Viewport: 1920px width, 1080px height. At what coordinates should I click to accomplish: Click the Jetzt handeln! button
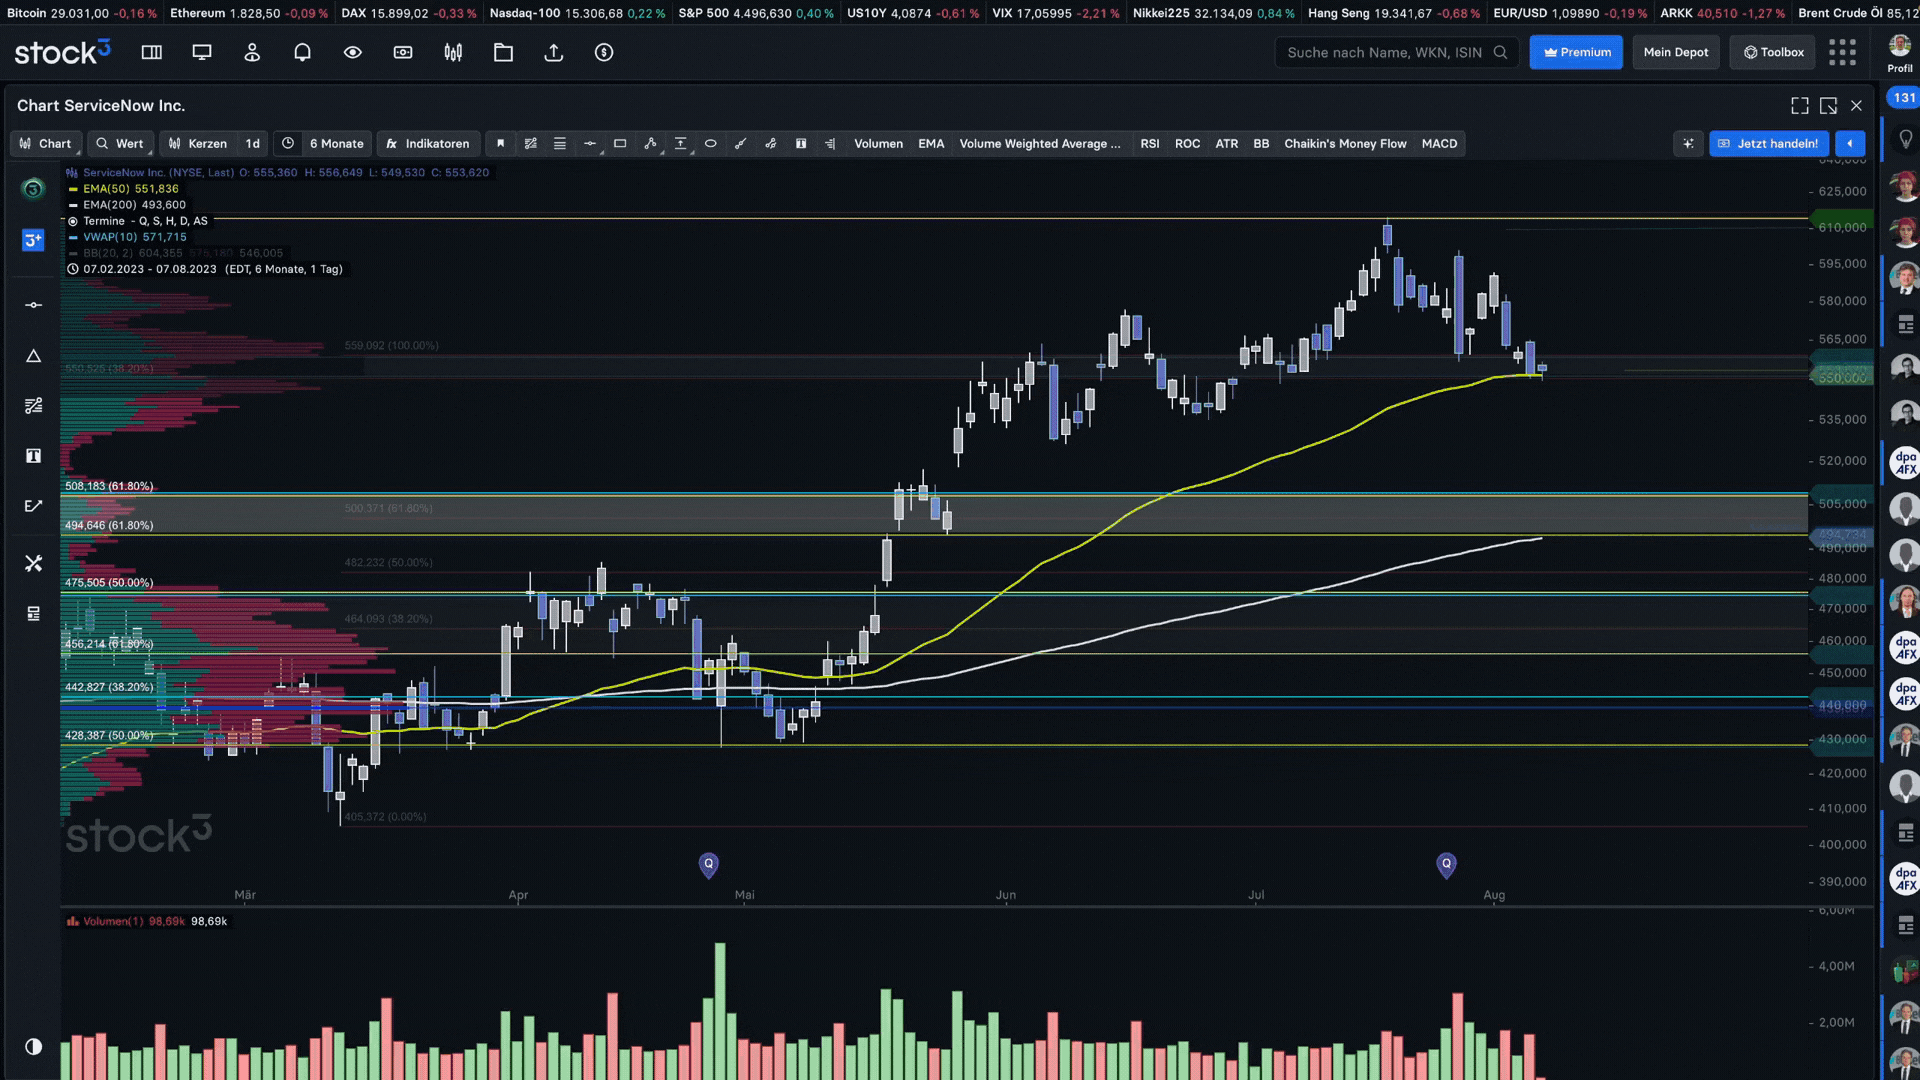coord(1769,143)
